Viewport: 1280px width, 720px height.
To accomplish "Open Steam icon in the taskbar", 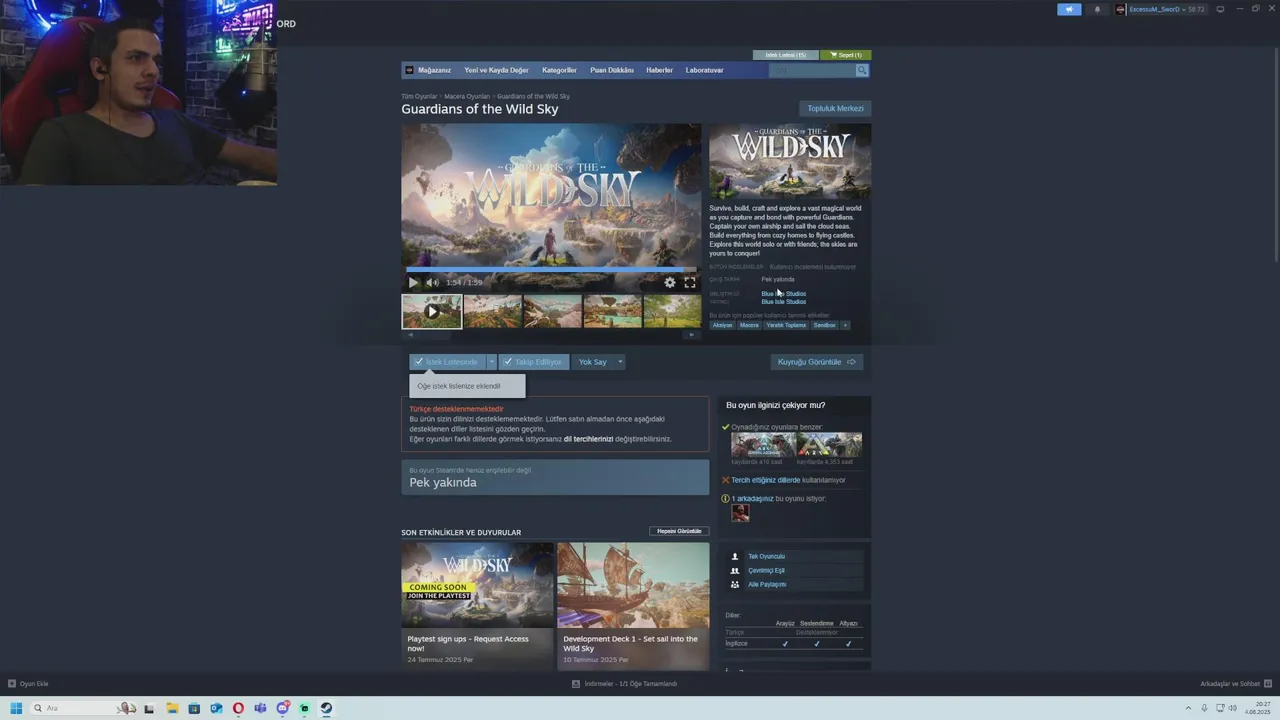I will pyautogui.click(x=326, y=708).
